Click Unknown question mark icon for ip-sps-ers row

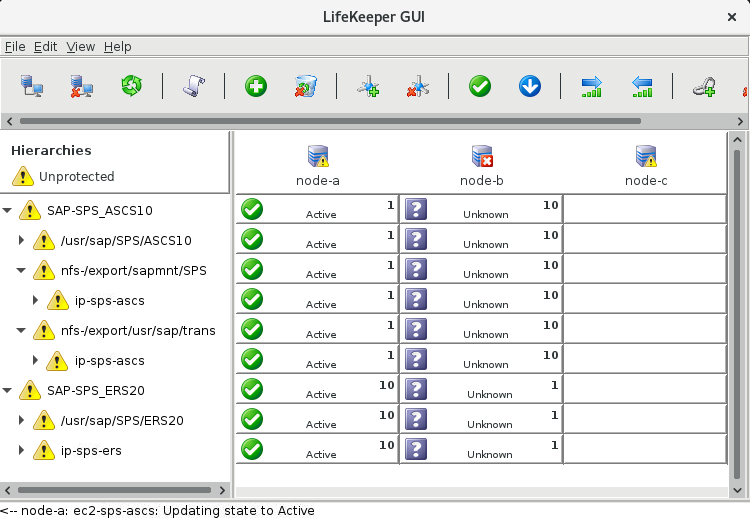click(416, 450)
